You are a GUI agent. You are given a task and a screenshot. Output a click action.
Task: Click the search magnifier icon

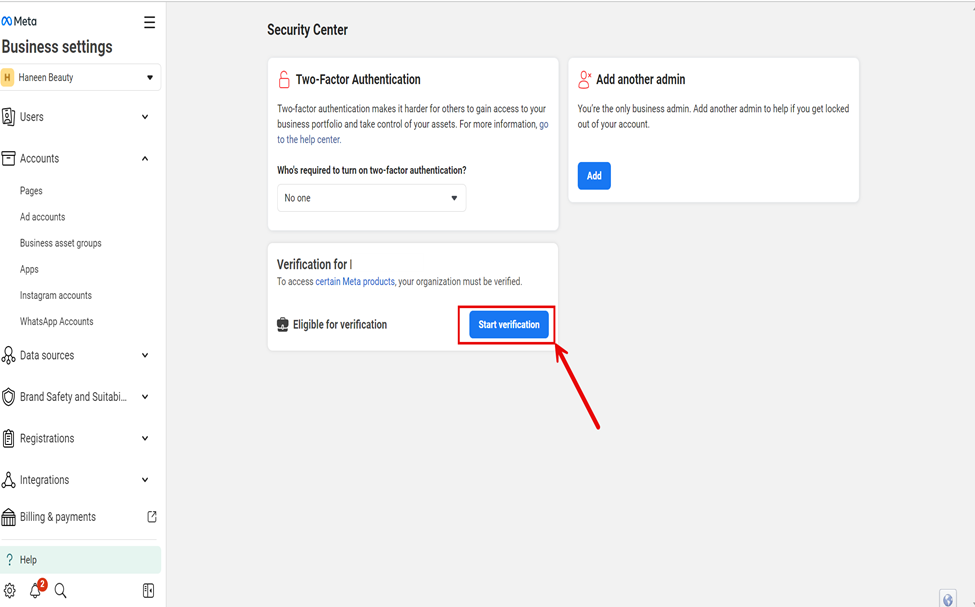[60, 590]
